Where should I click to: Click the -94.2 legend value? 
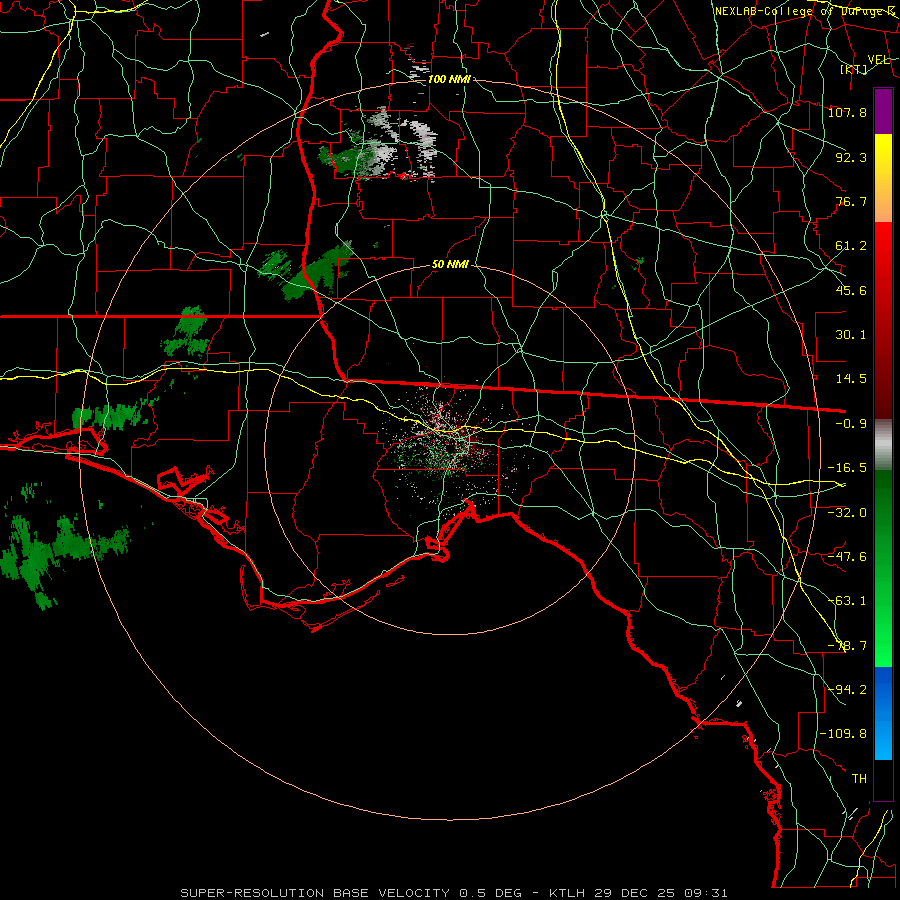pos(847,690)
